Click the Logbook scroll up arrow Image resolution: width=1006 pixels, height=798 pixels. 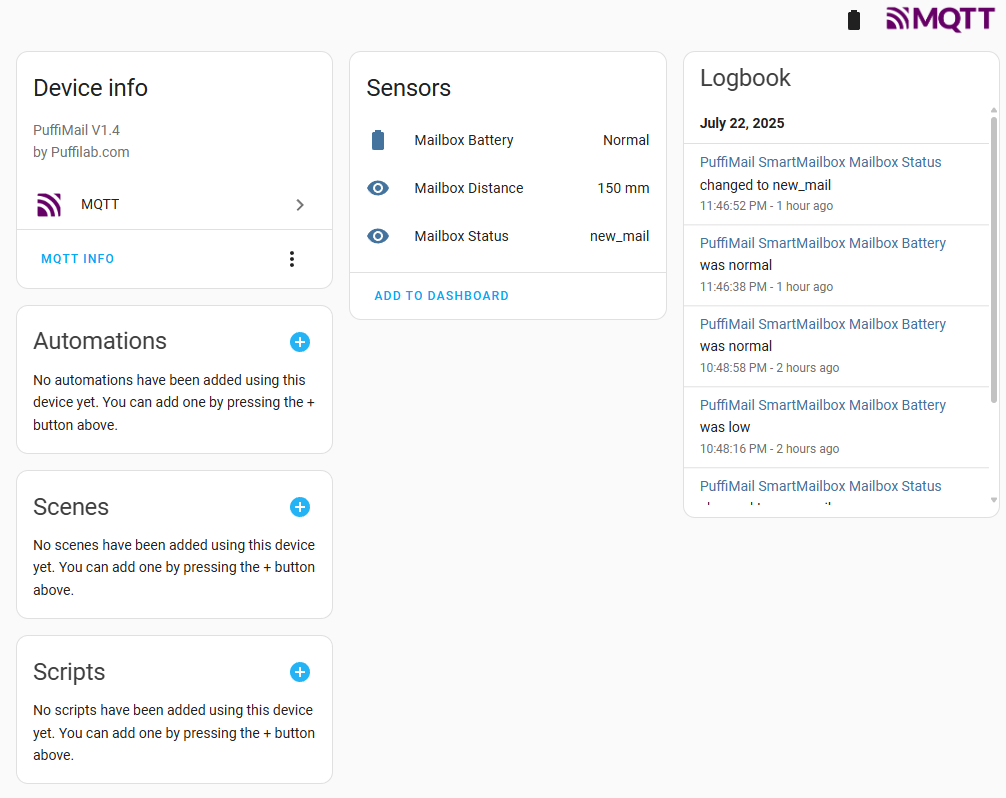tap(994, 110)
